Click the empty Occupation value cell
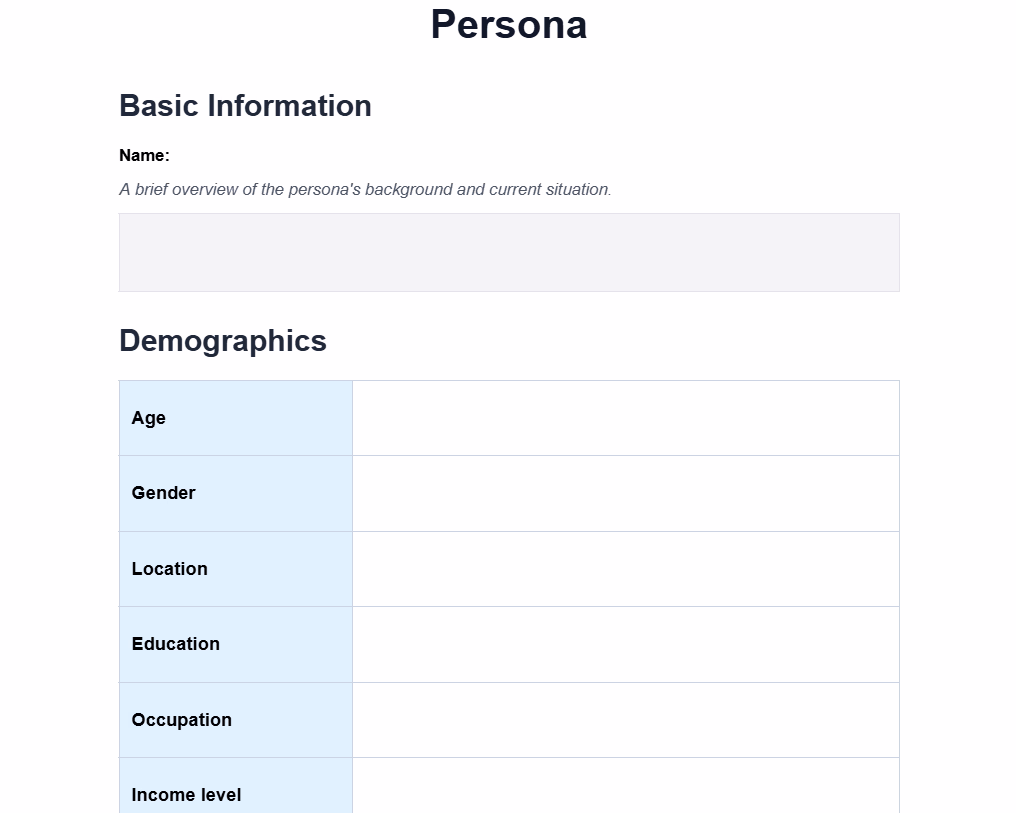This screenshot has width=1016, height=813. (x=626, y=720)
